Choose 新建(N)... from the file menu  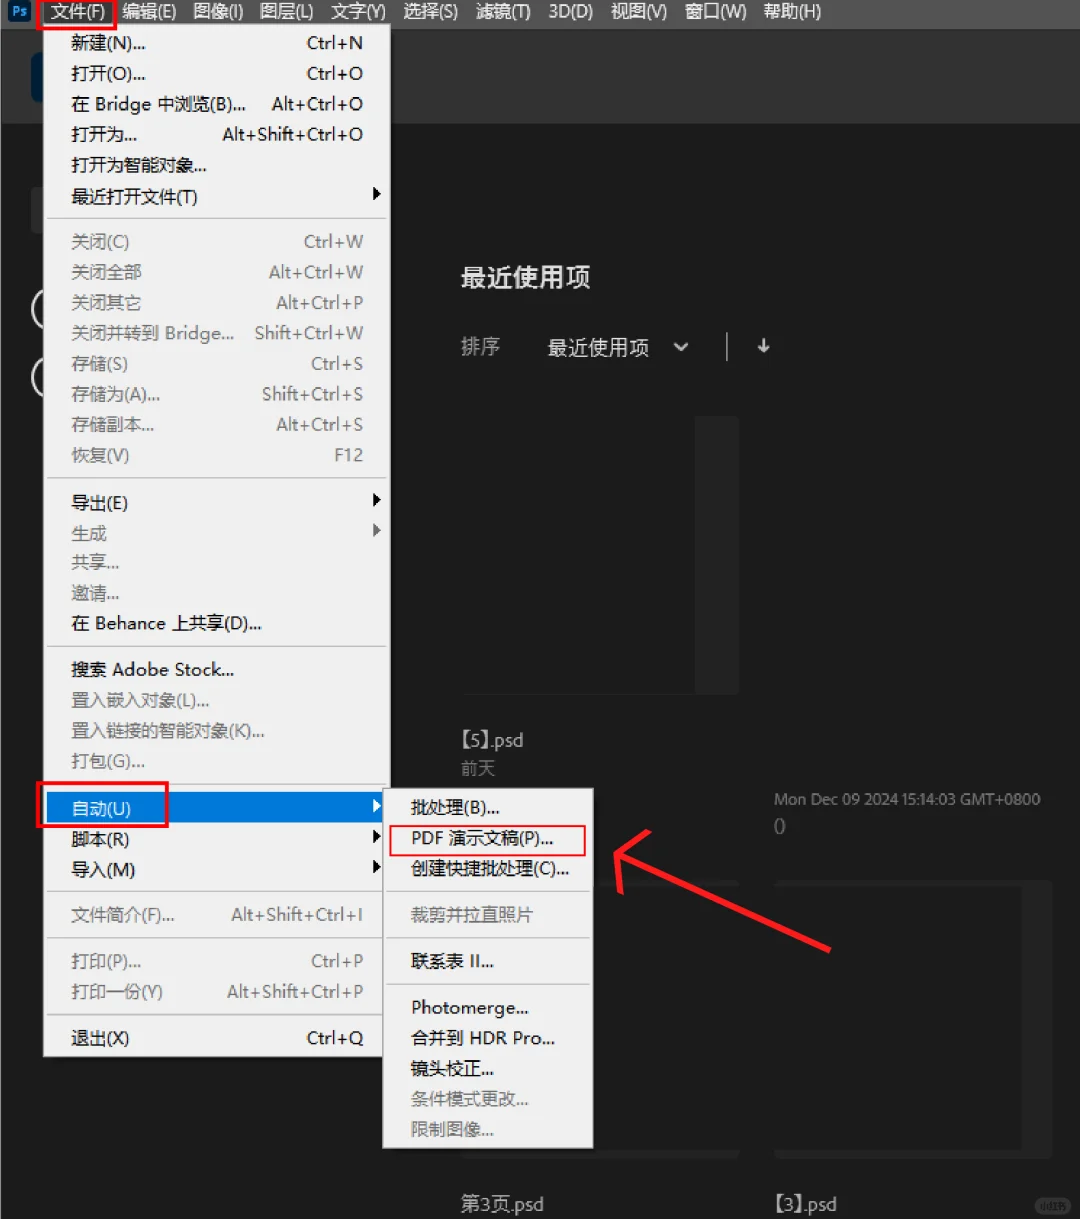[x=217, y=43]
